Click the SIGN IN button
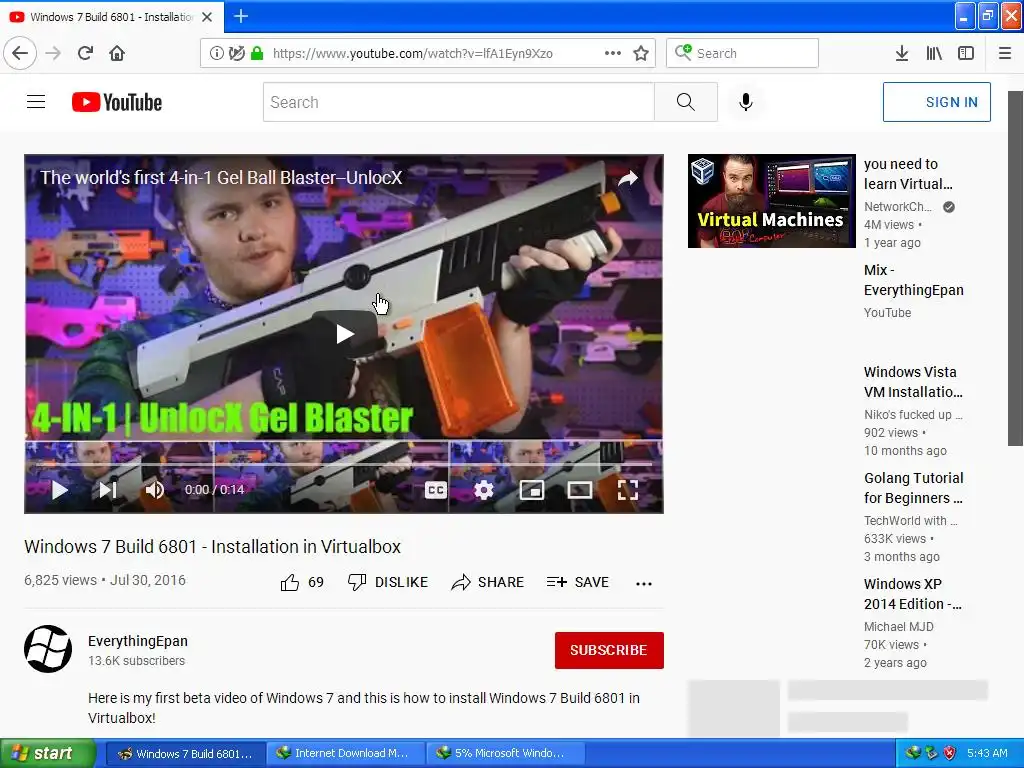Viewport: 1024px width, 768px height. [x=936, y=102]
